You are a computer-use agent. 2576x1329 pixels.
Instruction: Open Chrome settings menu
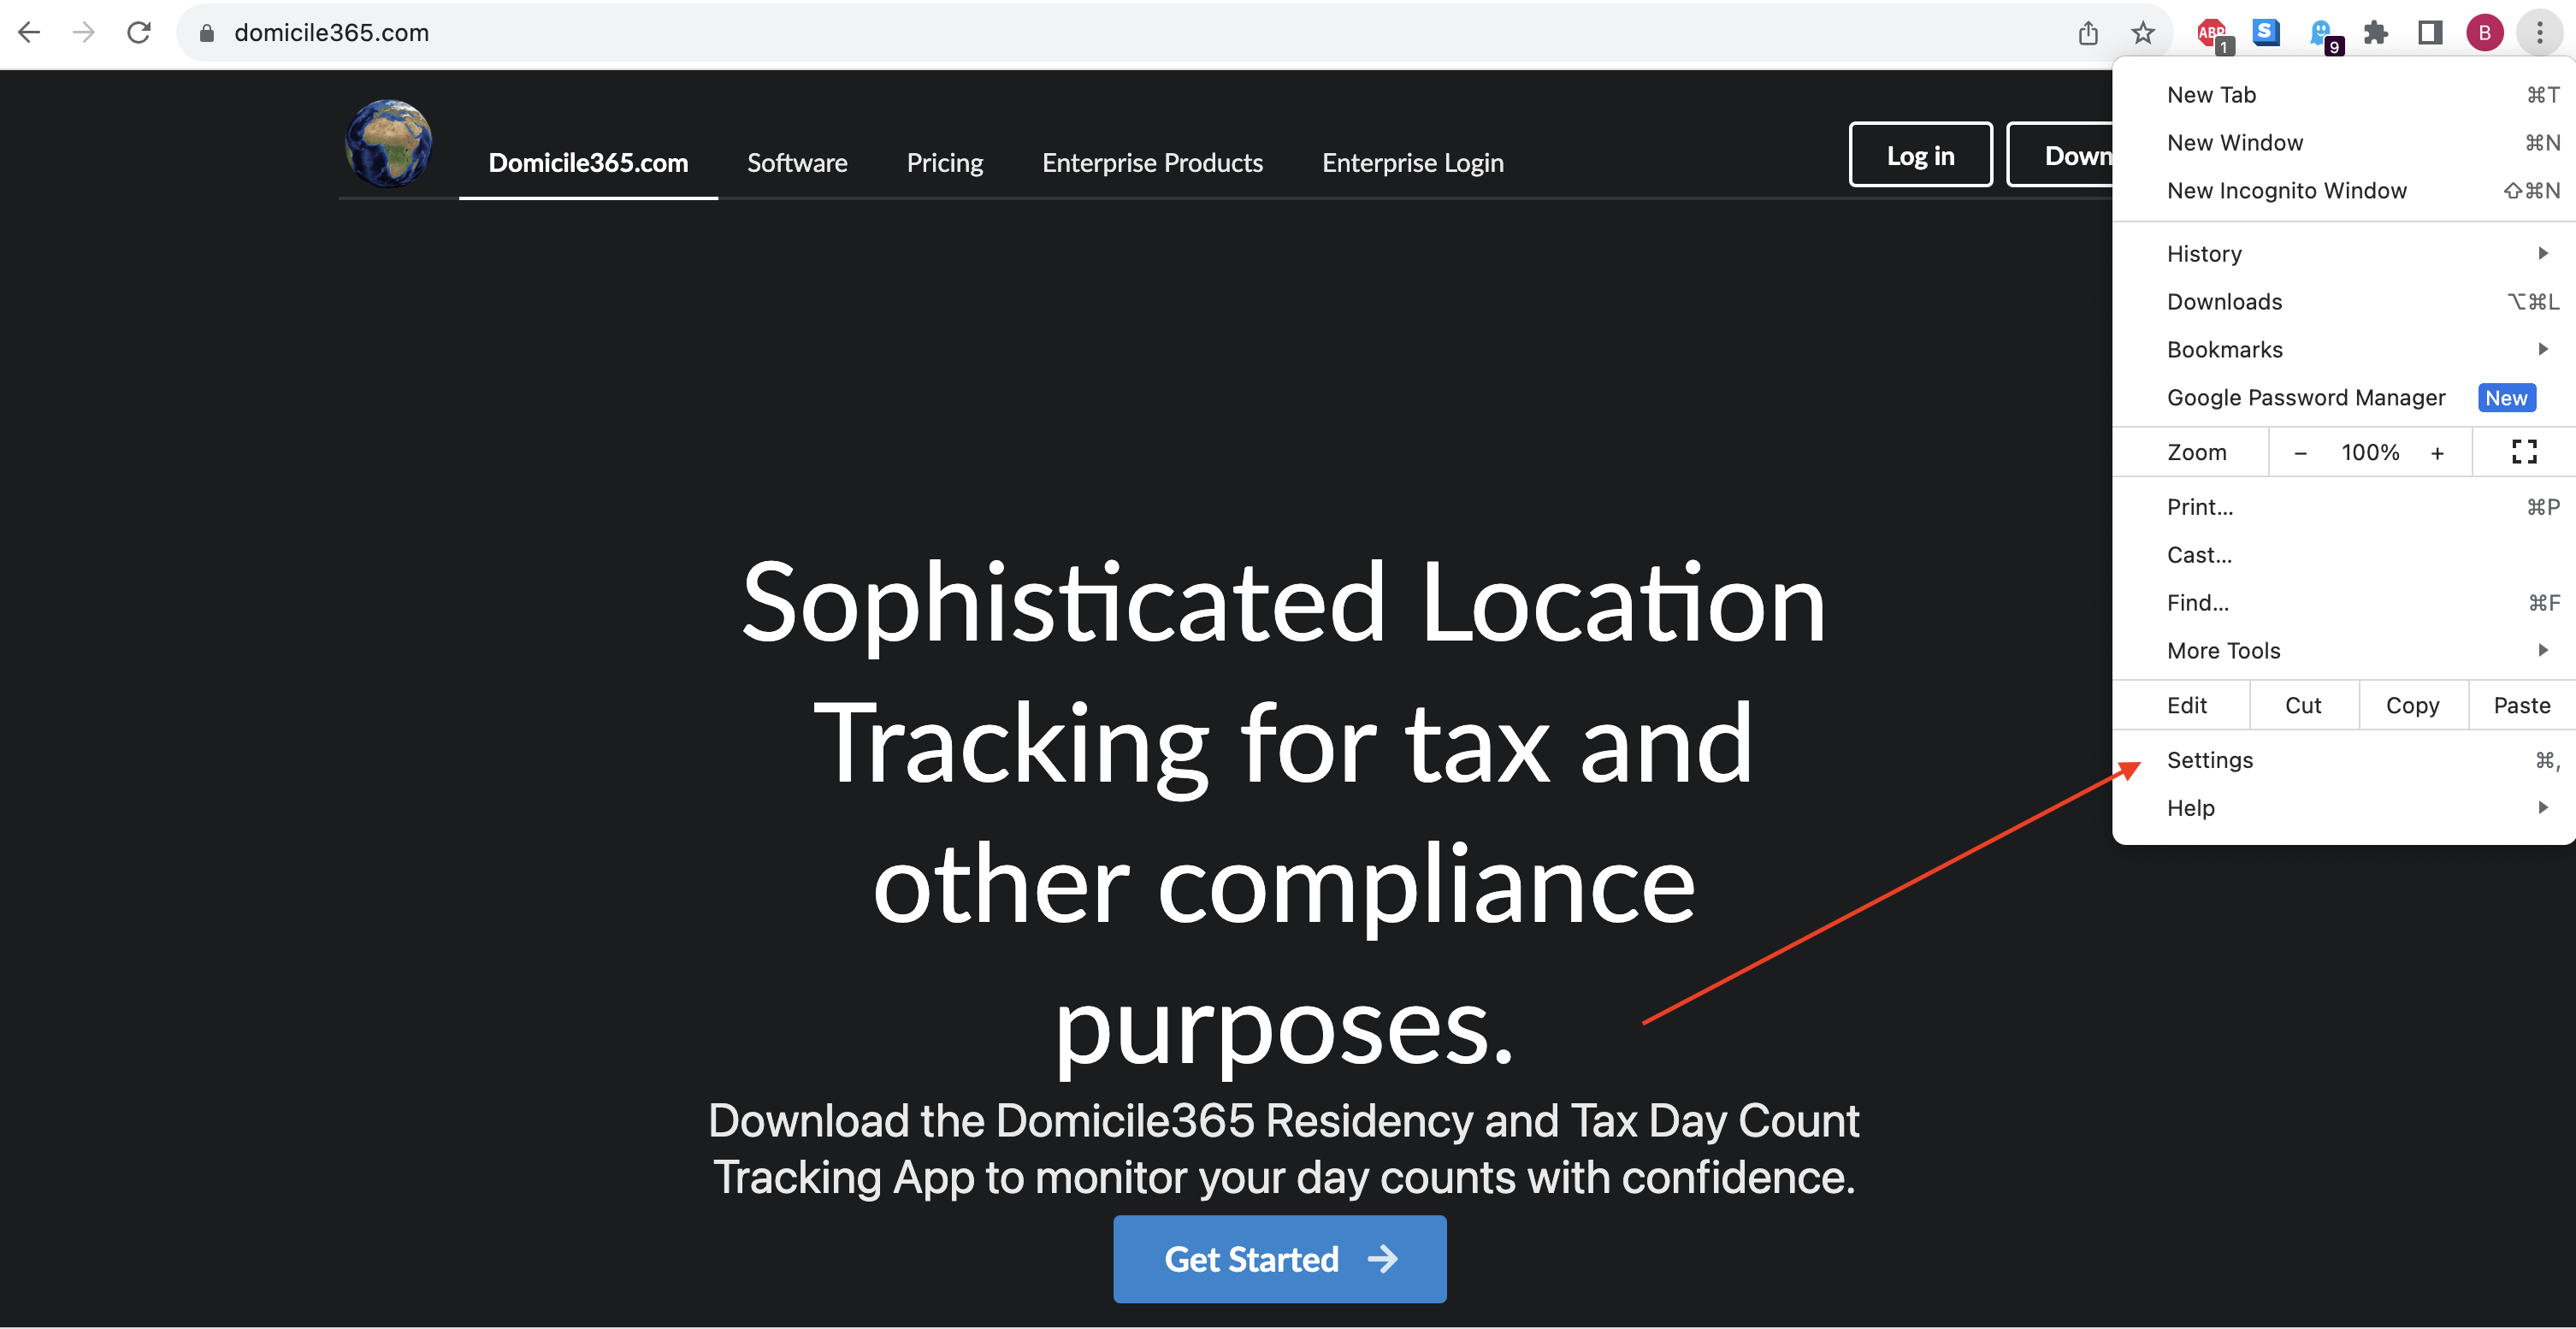2210,759
